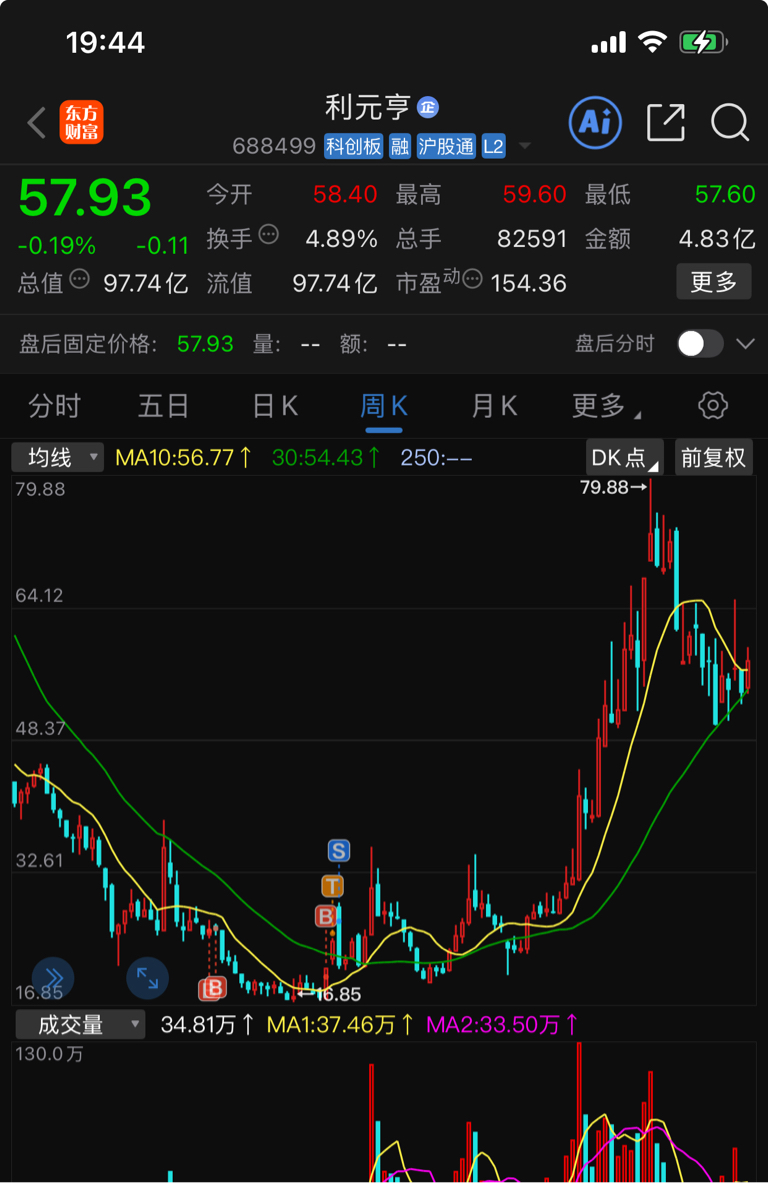Screen dimensions: 768x1183
Task: Tap the info icon beside 总值
Action: (79, 280)
